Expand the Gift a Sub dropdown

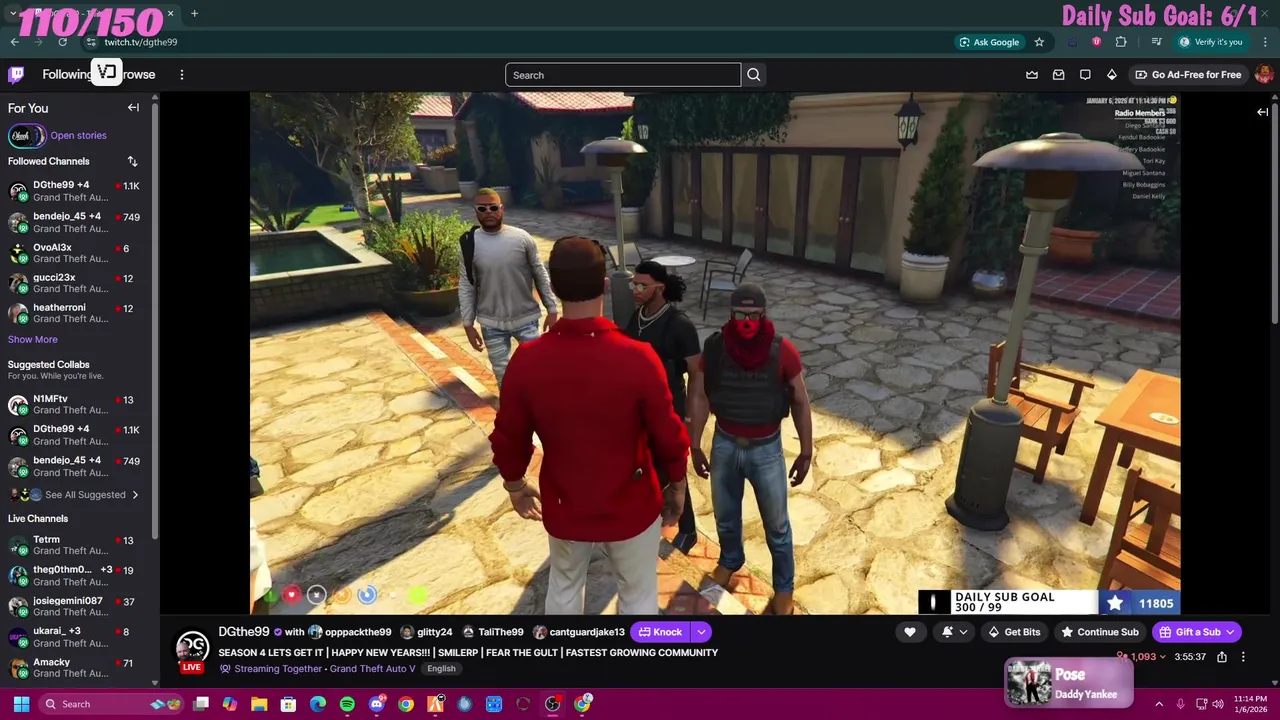coord(1230,632)
